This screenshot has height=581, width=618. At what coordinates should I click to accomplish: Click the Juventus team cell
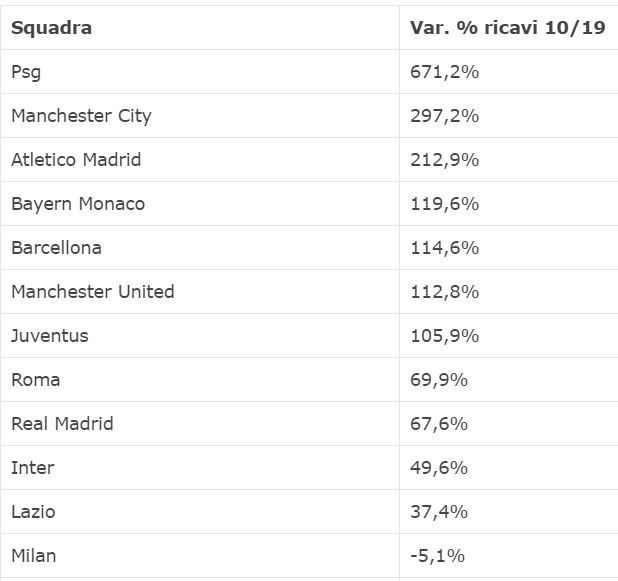pyautogui.click(x=49, y=336)
